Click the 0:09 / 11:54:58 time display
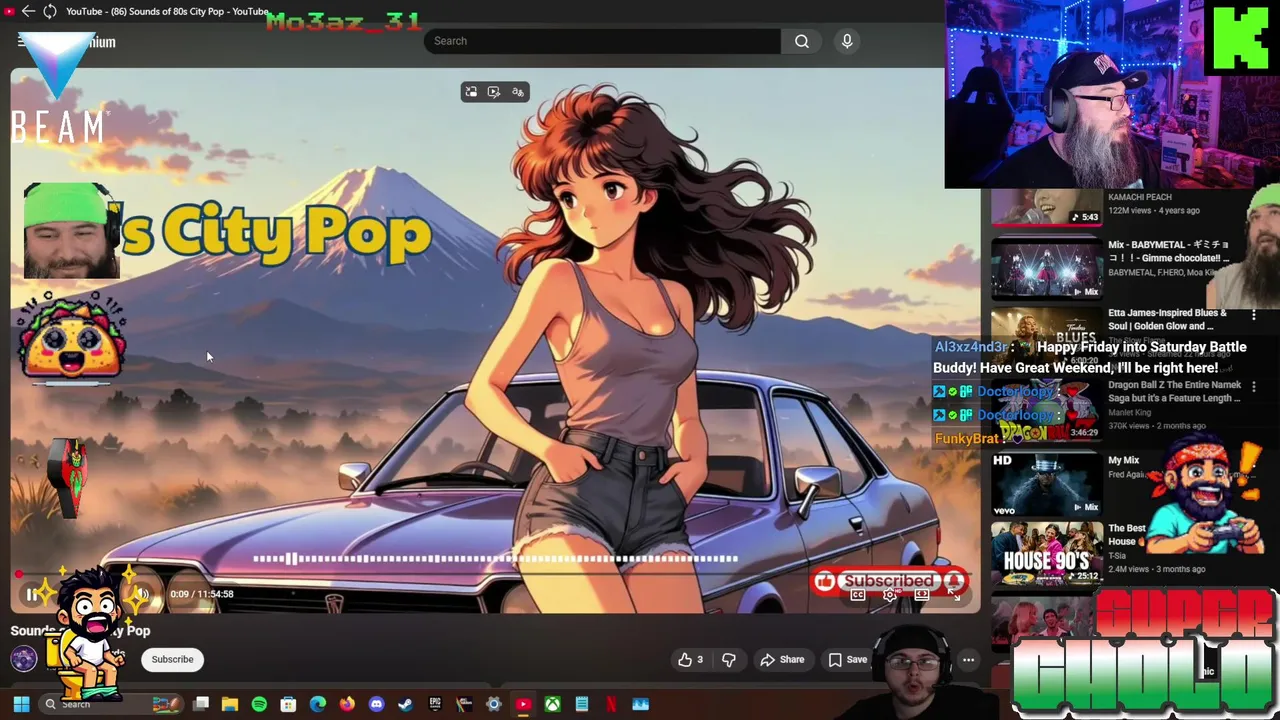Screen dimensions: 1280x720 pyautogui.click(x=201, y=594)
